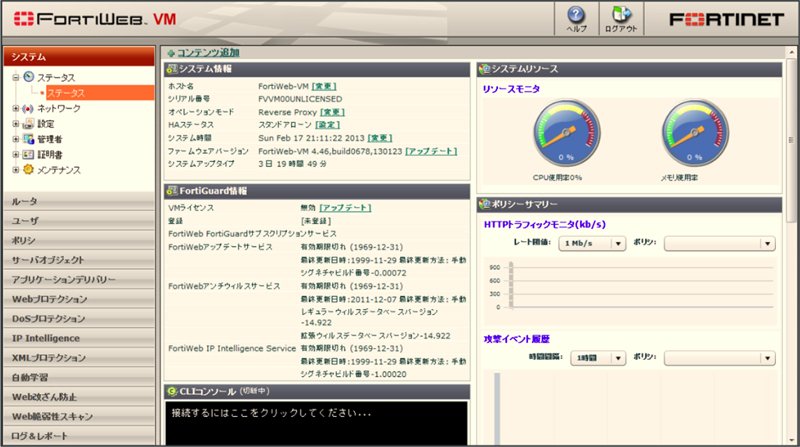The height and width of the screenshot is (447, 800).
Task: Open the DoSプロテクション menu
Action: [x=79, y=318]
